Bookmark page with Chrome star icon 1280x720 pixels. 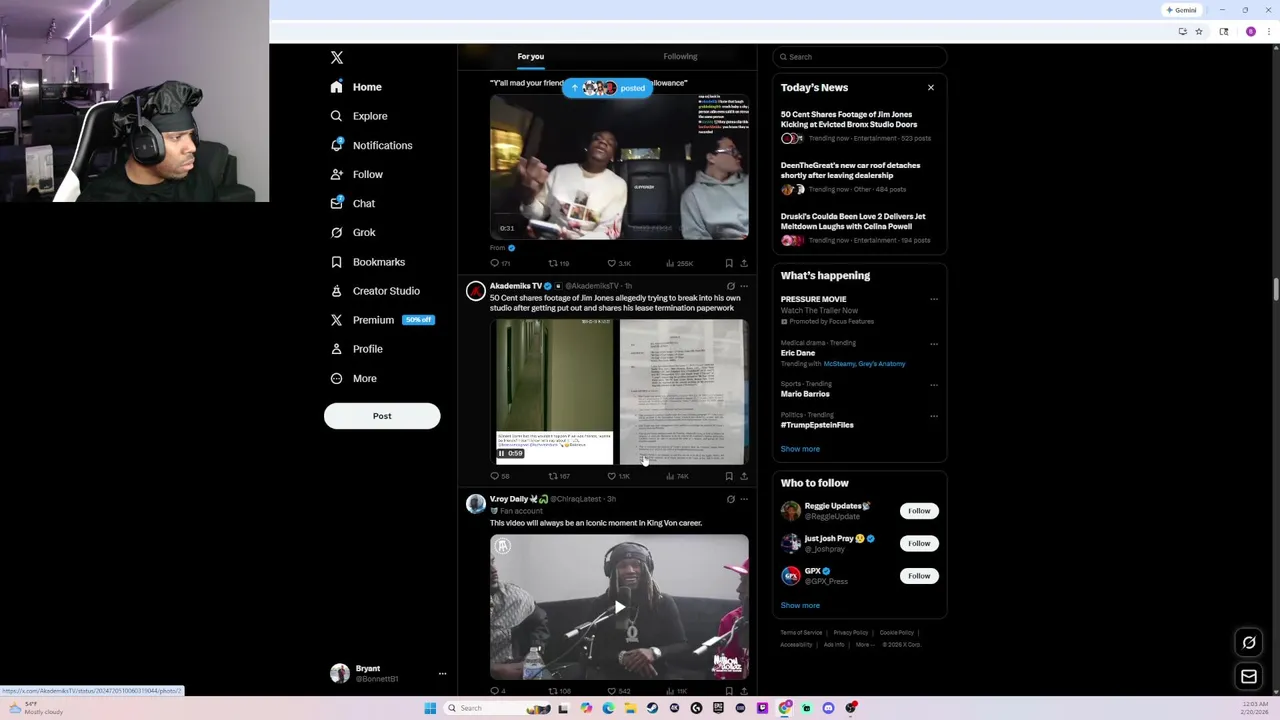coord(1199,32)
